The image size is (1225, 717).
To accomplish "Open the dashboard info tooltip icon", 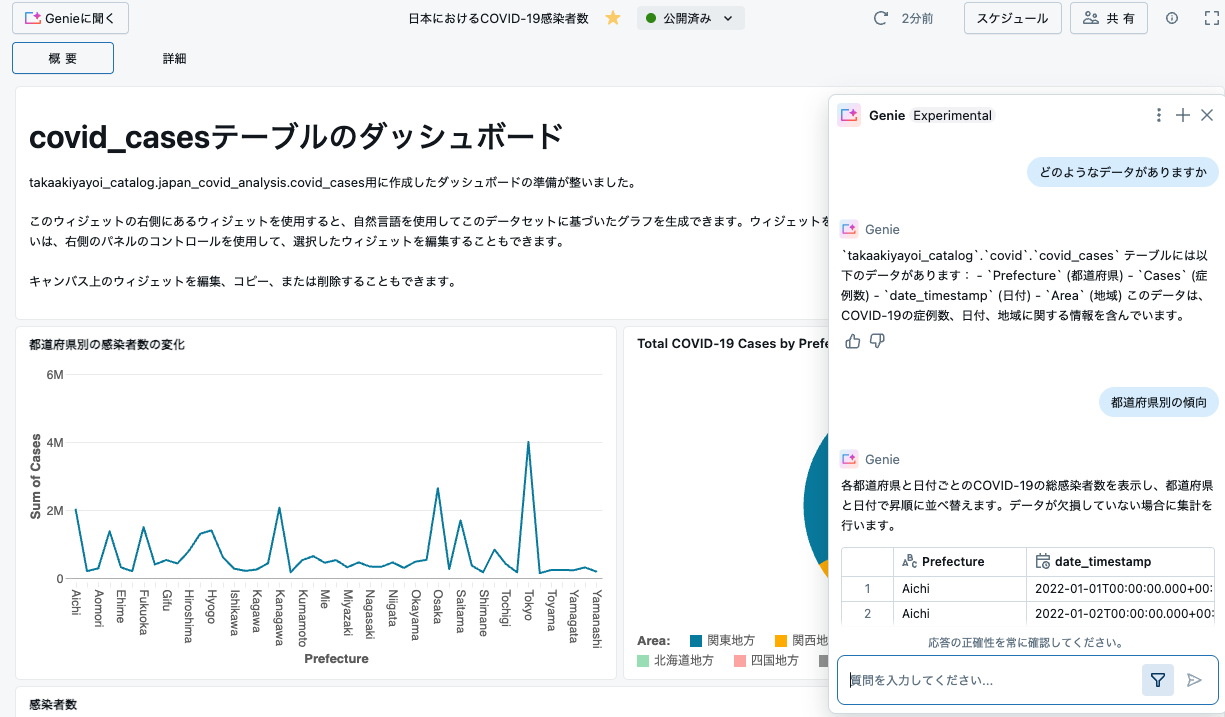I will (x=1173, y=17).
